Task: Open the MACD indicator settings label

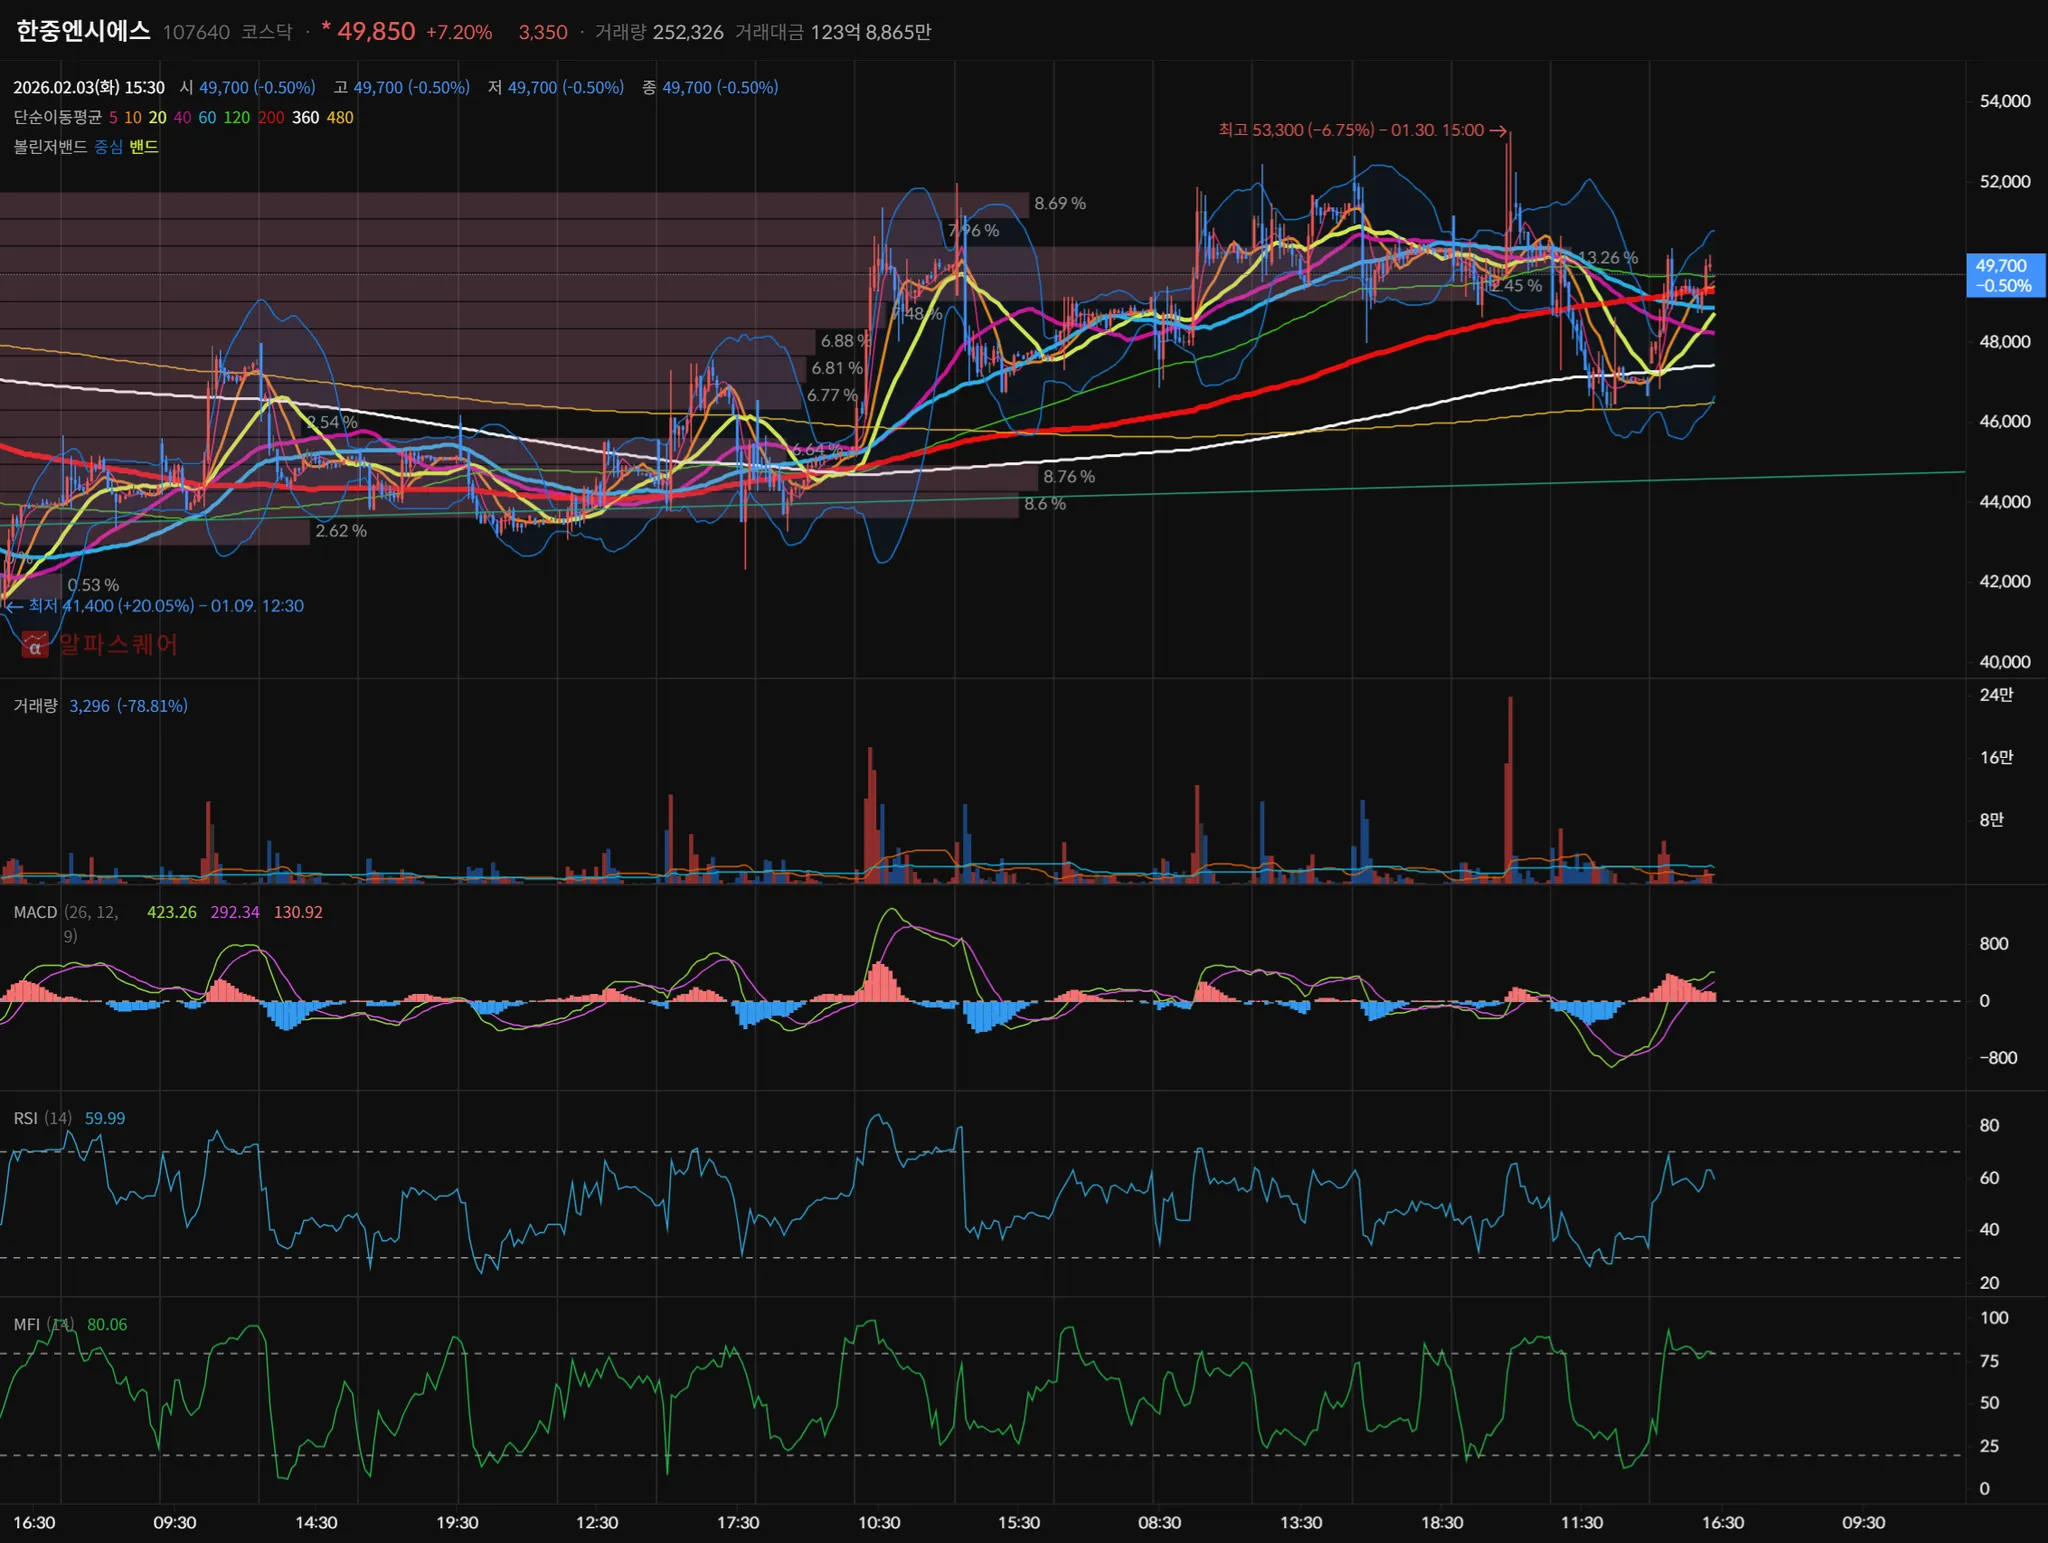Action: 35,912
